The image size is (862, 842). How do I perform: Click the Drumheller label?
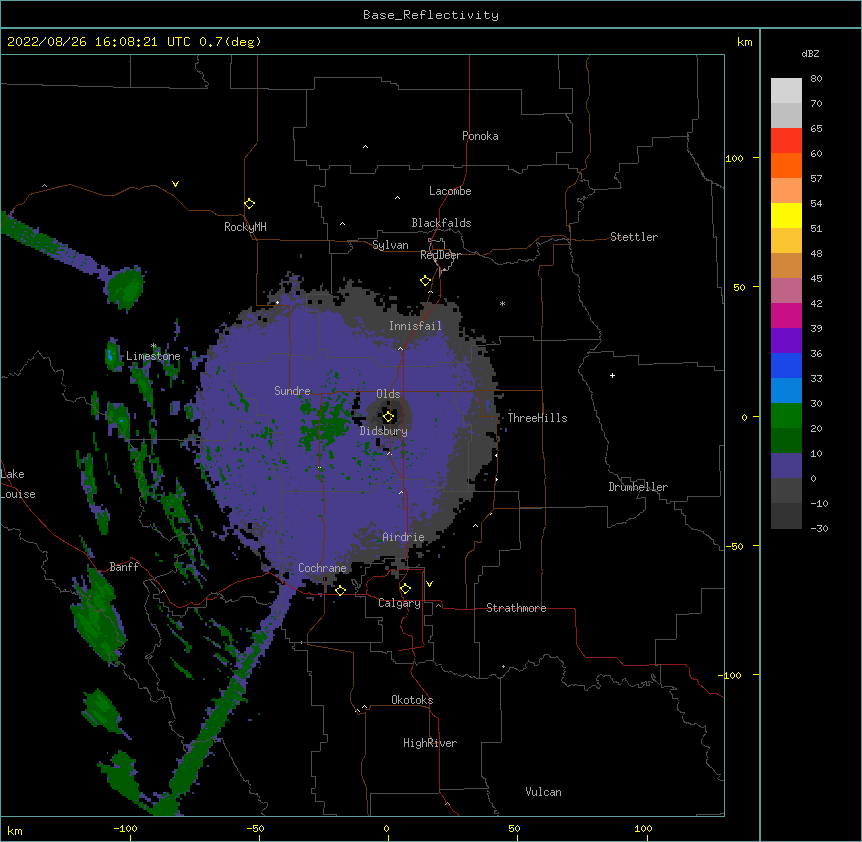(x=638, y=487)
